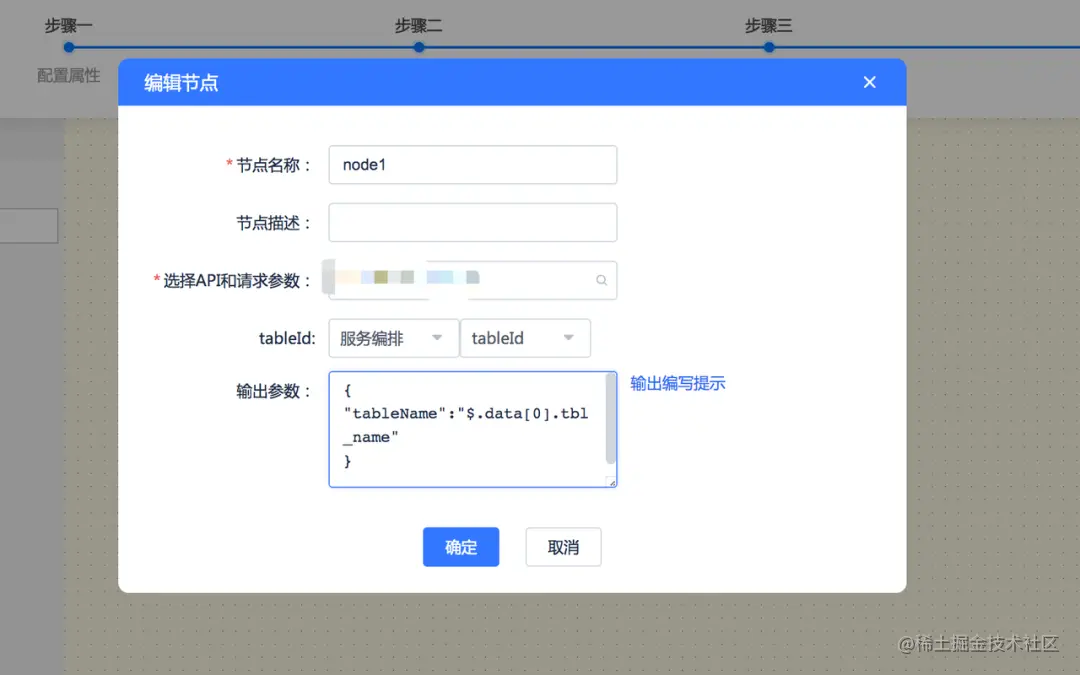Viewport: 1080px width, 675px height.
Task: Open the 服务编排 dropdown
Action: (x=393, y=338)
